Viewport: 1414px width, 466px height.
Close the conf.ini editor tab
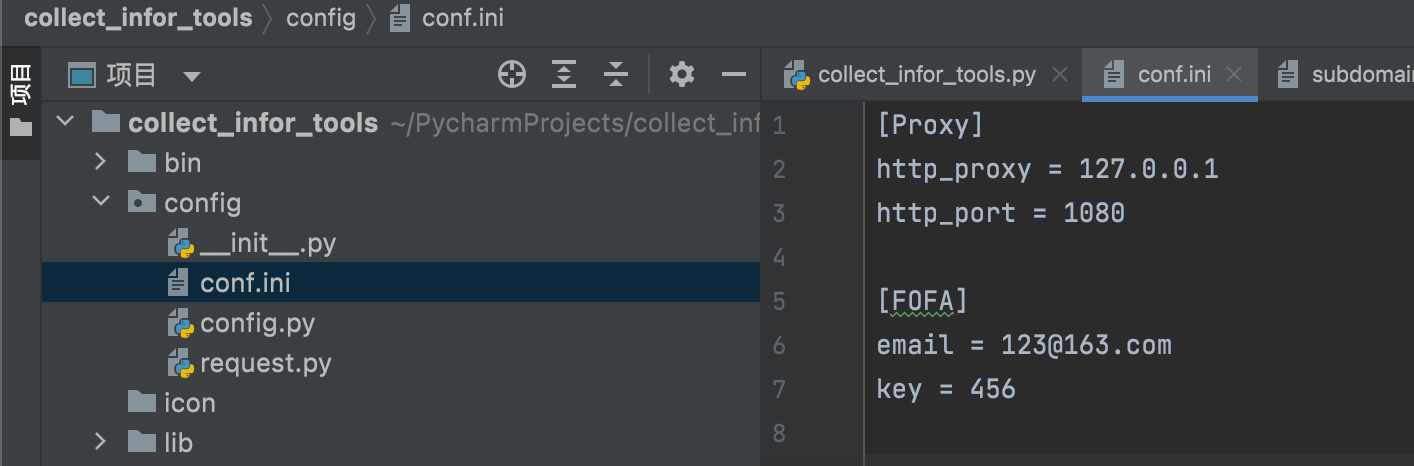[1234, 74]
